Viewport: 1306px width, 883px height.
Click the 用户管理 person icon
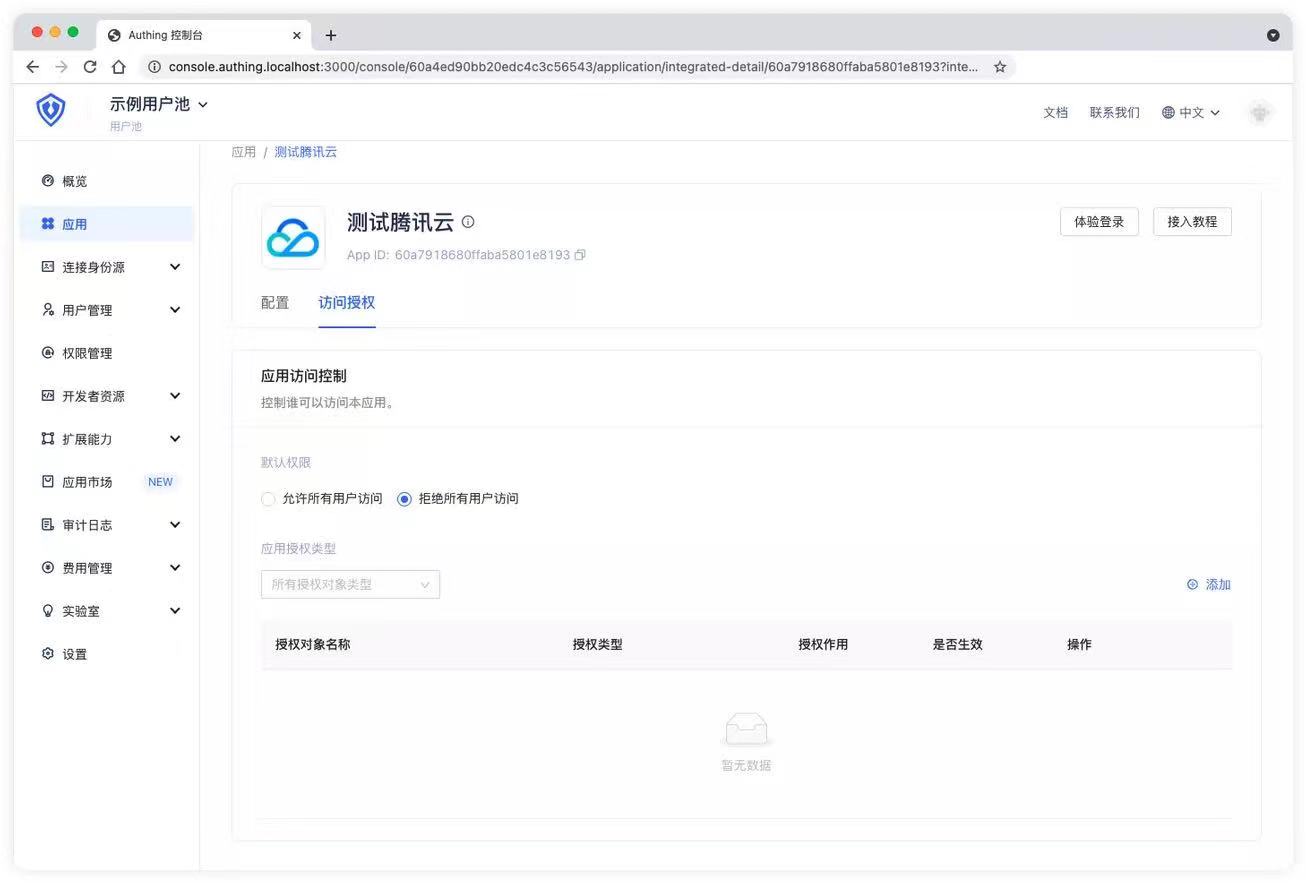click(47, 310)
